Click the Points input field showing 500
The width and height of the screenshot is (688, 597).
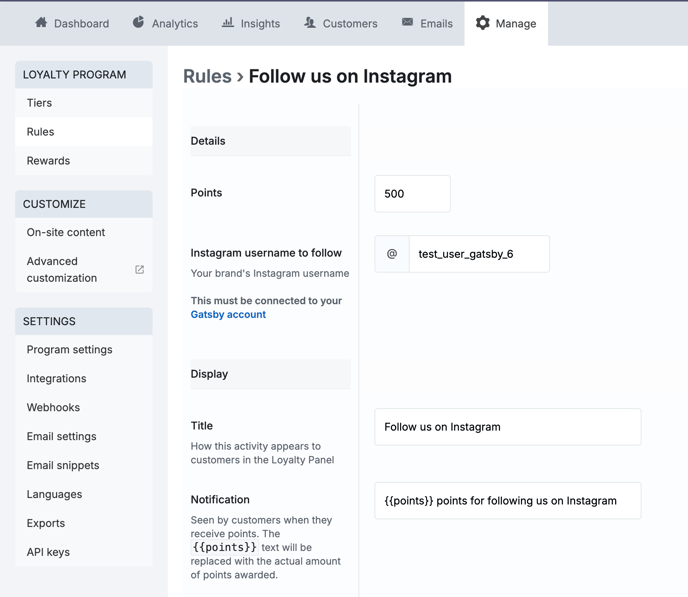(x=412, y=194)
